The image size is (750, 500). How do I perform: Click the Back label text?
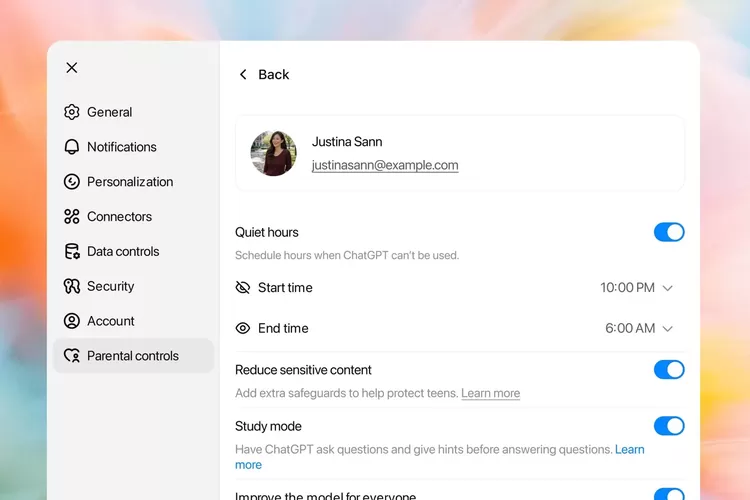coord(274,75)
